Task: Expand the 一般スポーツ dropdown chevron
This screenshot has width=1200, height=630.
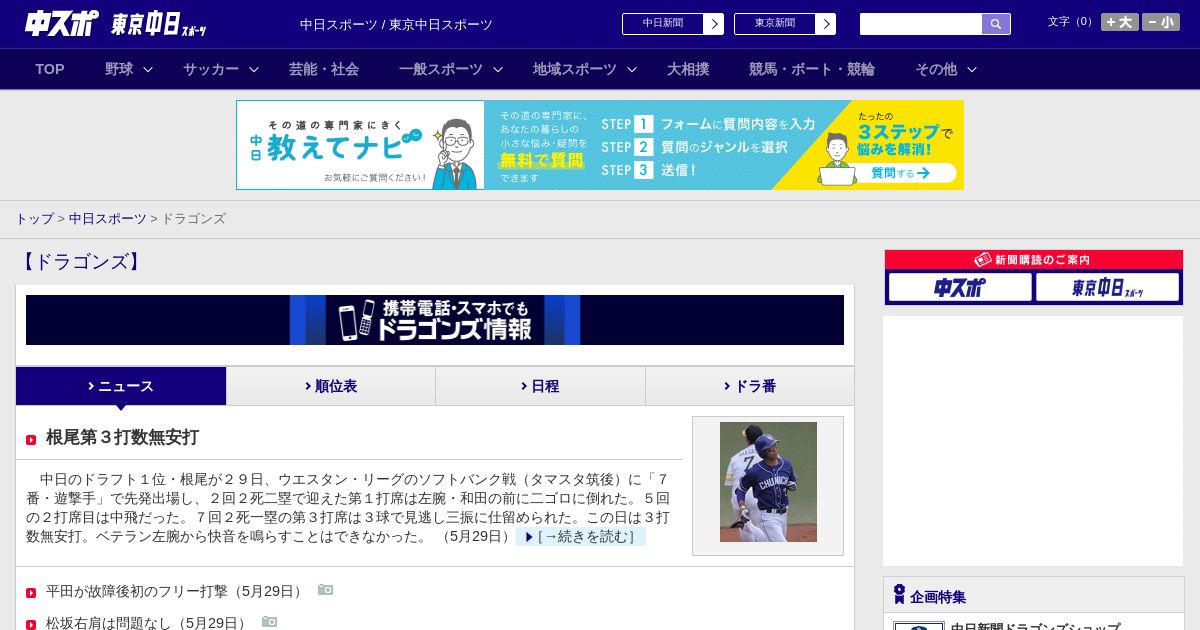Action: point(498,69)
